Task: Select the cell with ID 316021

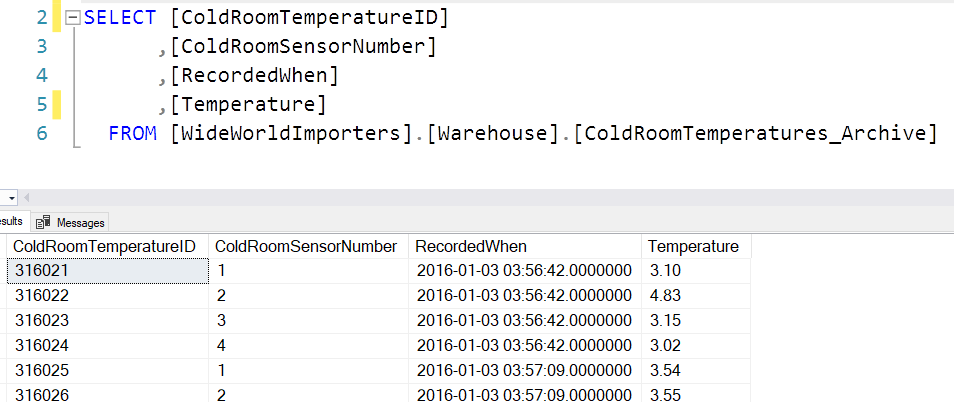Action: (42, 271)
